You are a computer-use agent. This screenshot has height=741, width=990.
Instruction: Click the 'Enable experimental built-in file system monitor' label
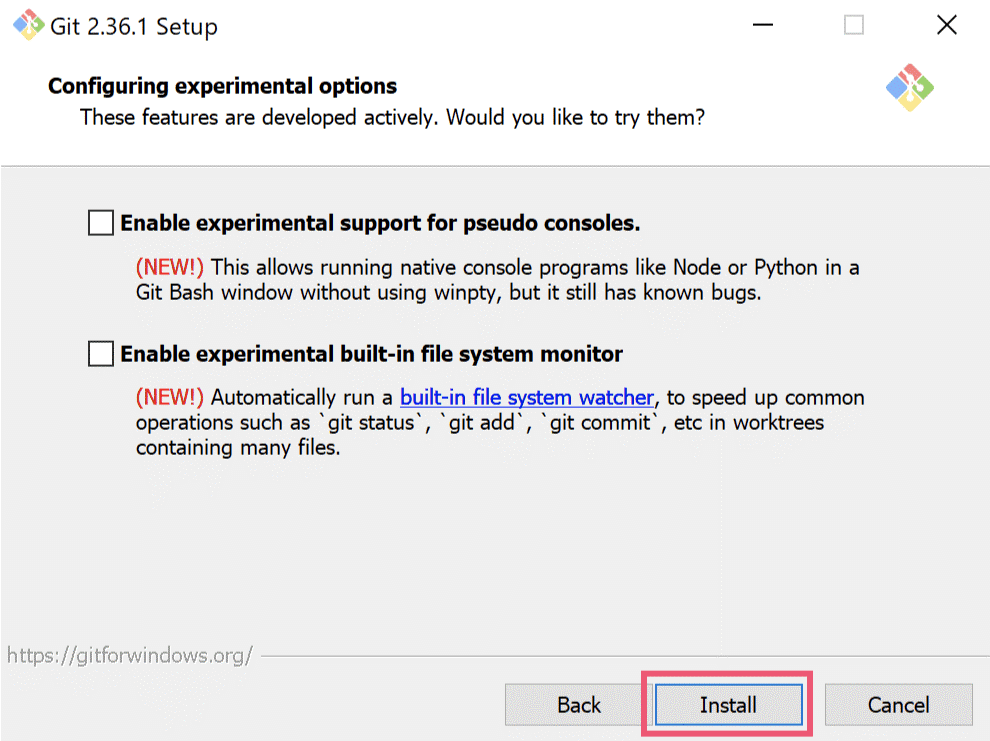[371, 354]
